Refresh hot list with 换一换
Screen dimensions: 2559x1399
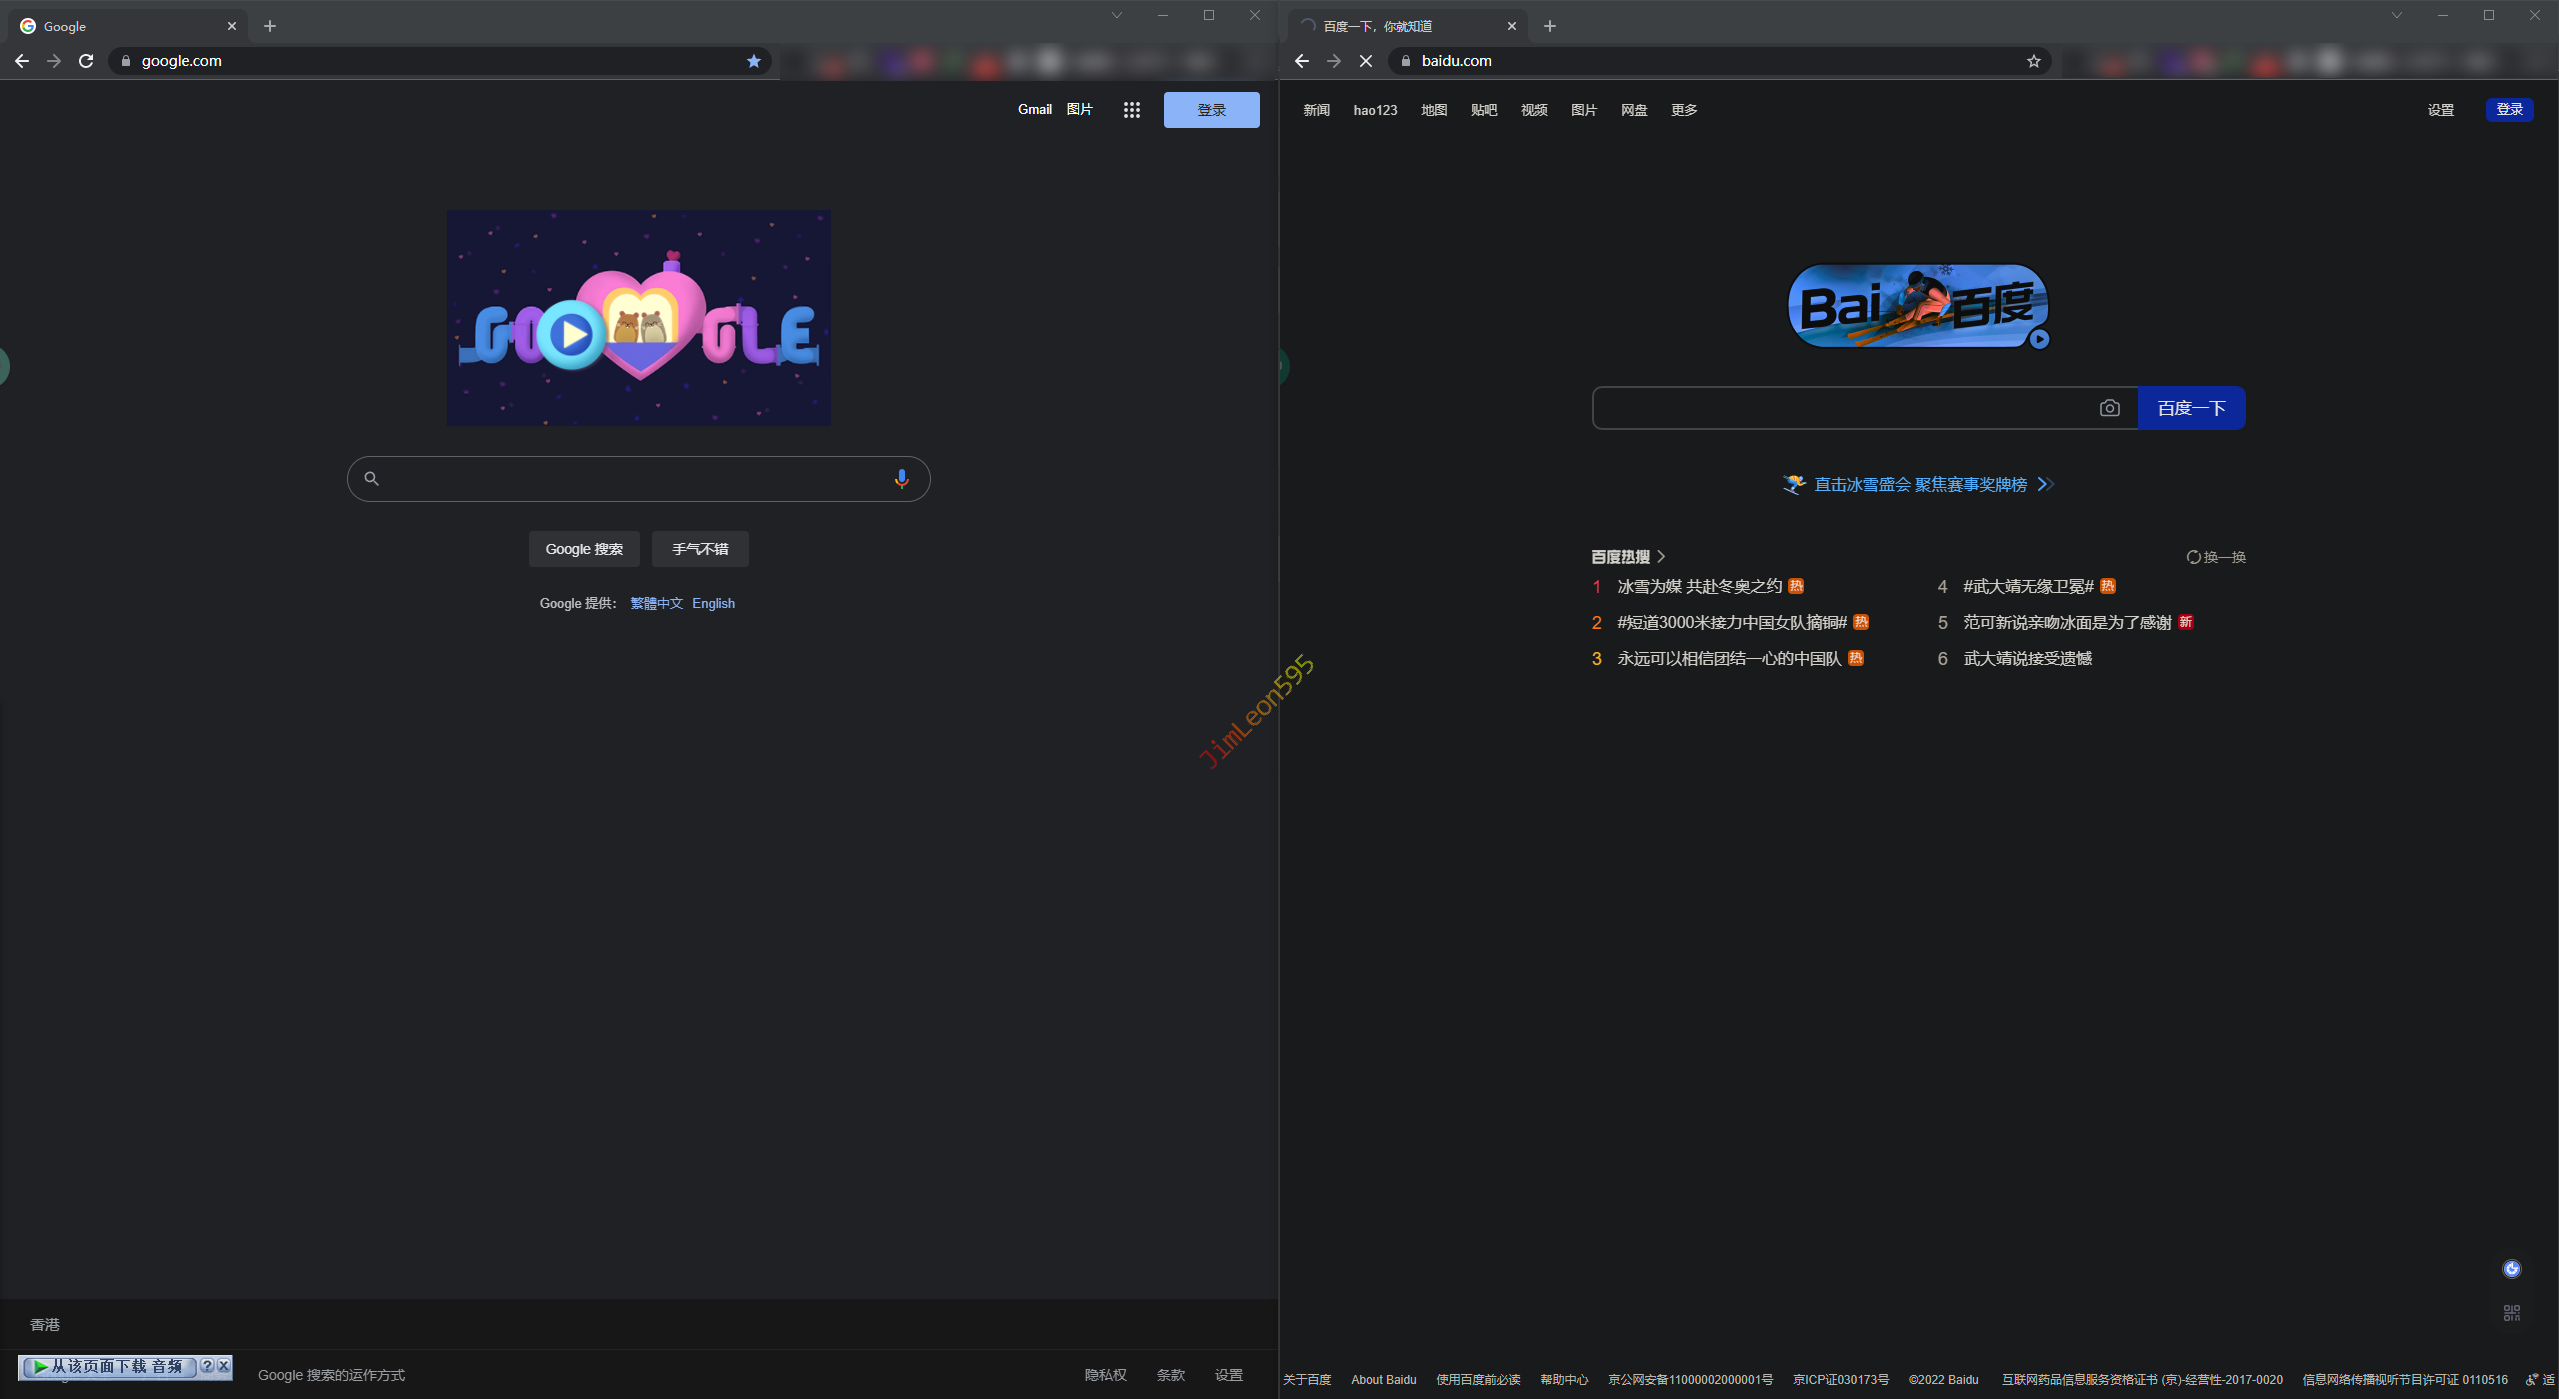coord(2216,557)
